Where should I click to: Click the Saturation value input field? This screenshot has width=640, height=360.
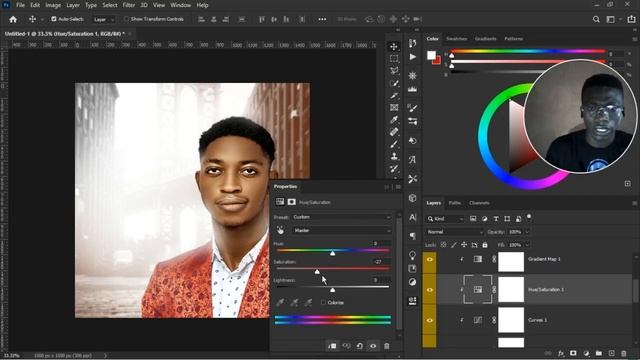(380, 262)
